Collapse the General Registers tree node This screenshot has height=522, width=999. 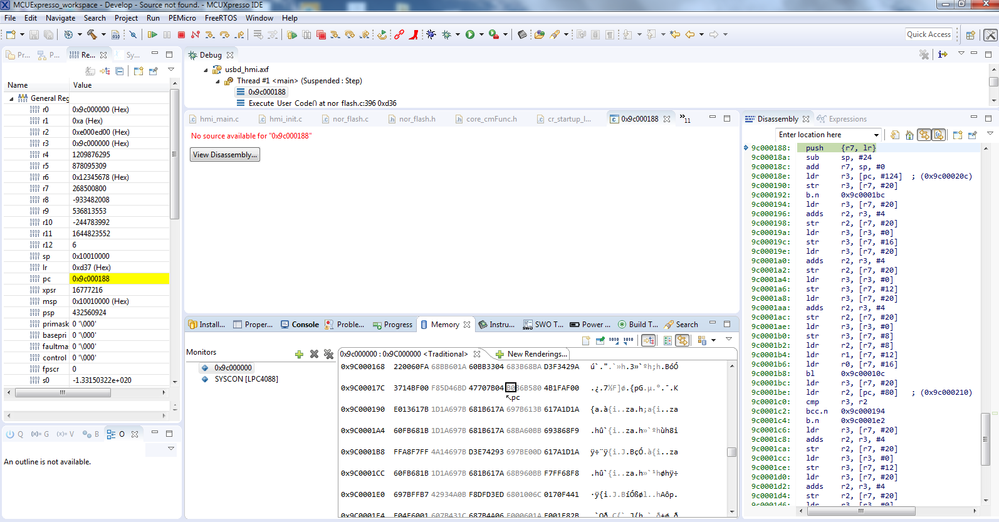11,98
